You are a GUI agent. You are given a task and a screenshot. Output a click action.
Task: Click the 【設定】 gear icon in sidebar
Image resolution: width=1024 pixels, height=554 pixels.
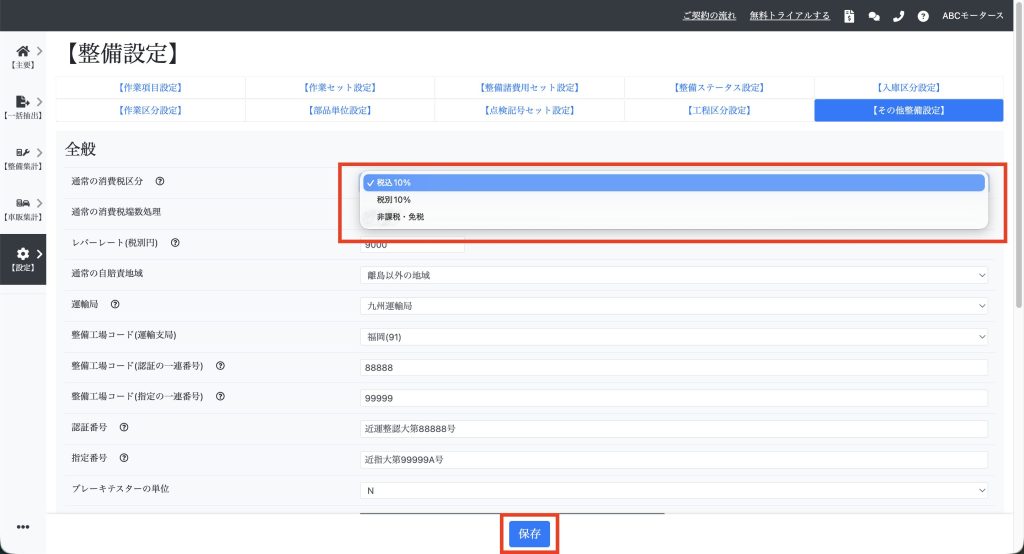click(23, 256)
